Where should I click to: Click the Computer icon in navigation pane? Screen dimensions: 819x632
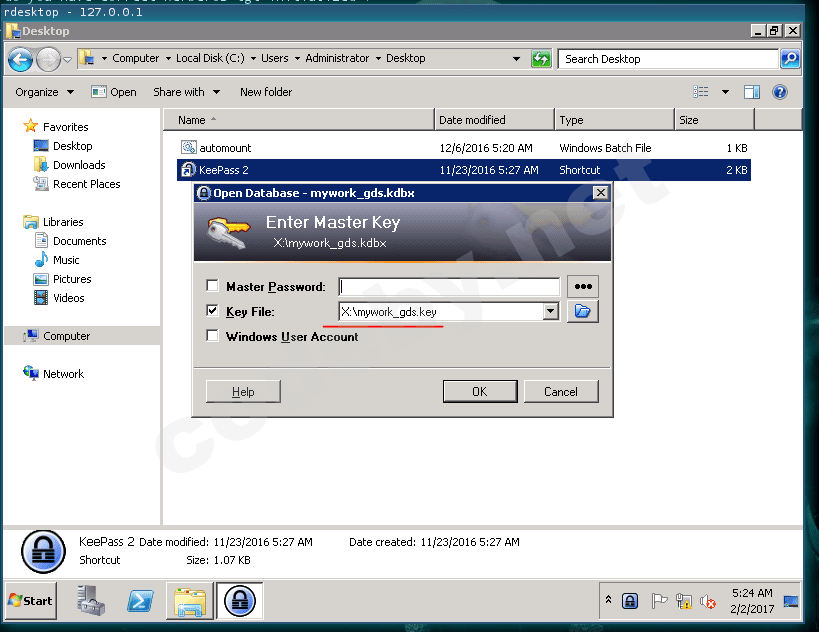[31, 336]
